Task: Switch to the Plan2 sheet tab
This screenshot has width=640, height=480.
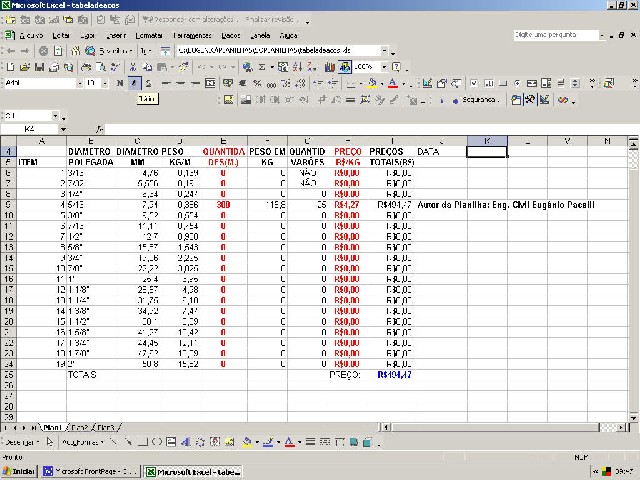Action: [80, 427]
